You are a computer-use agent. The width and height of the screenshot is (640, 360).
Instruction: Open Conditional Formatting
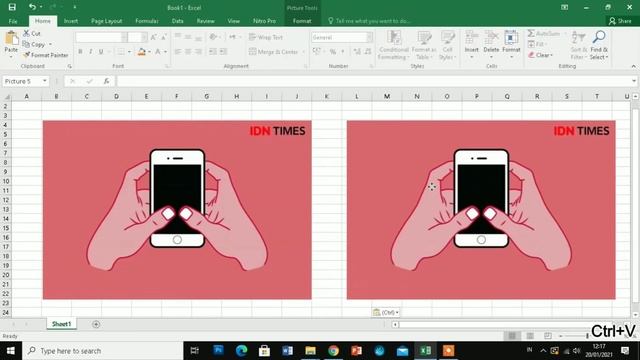(393, 45)
